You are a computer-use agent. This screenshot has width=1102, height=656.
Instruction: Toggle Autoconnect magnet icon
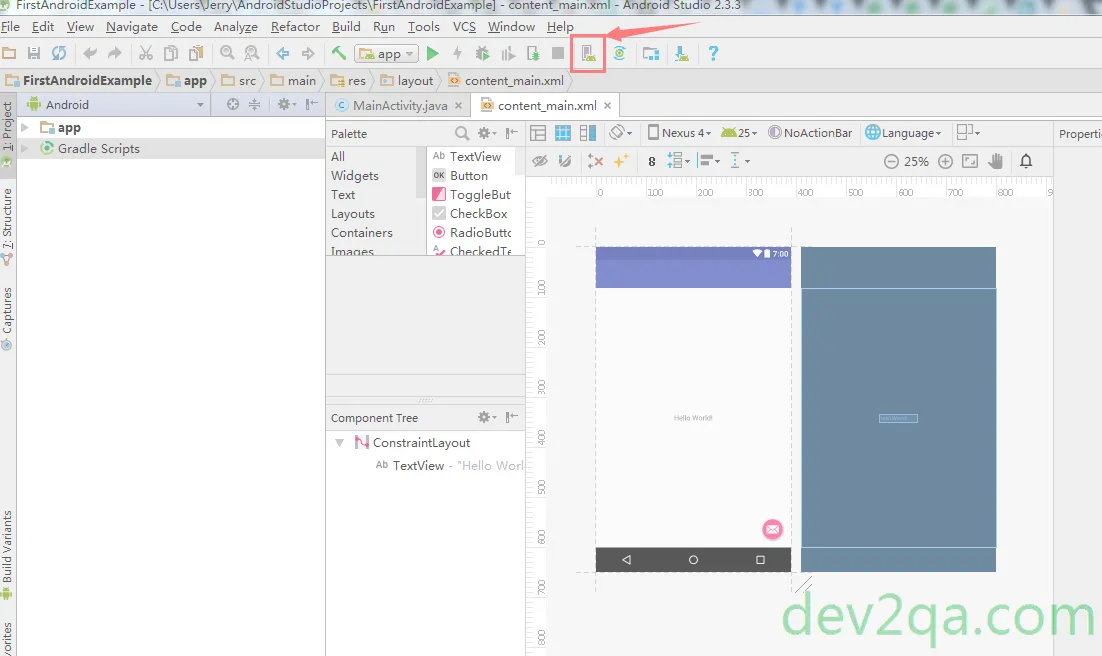[x=564, y=161]
